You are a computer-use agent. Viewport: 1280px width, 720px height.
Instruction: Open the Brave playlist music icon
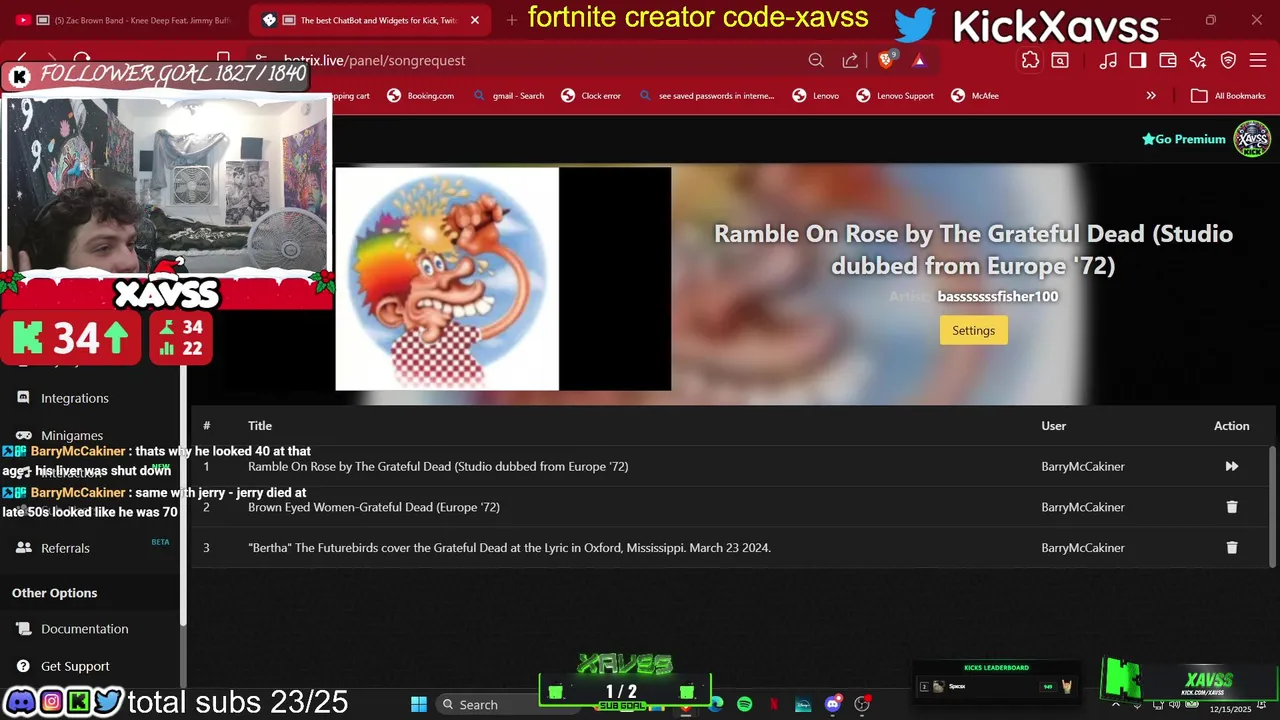(x=1108, y=60)
